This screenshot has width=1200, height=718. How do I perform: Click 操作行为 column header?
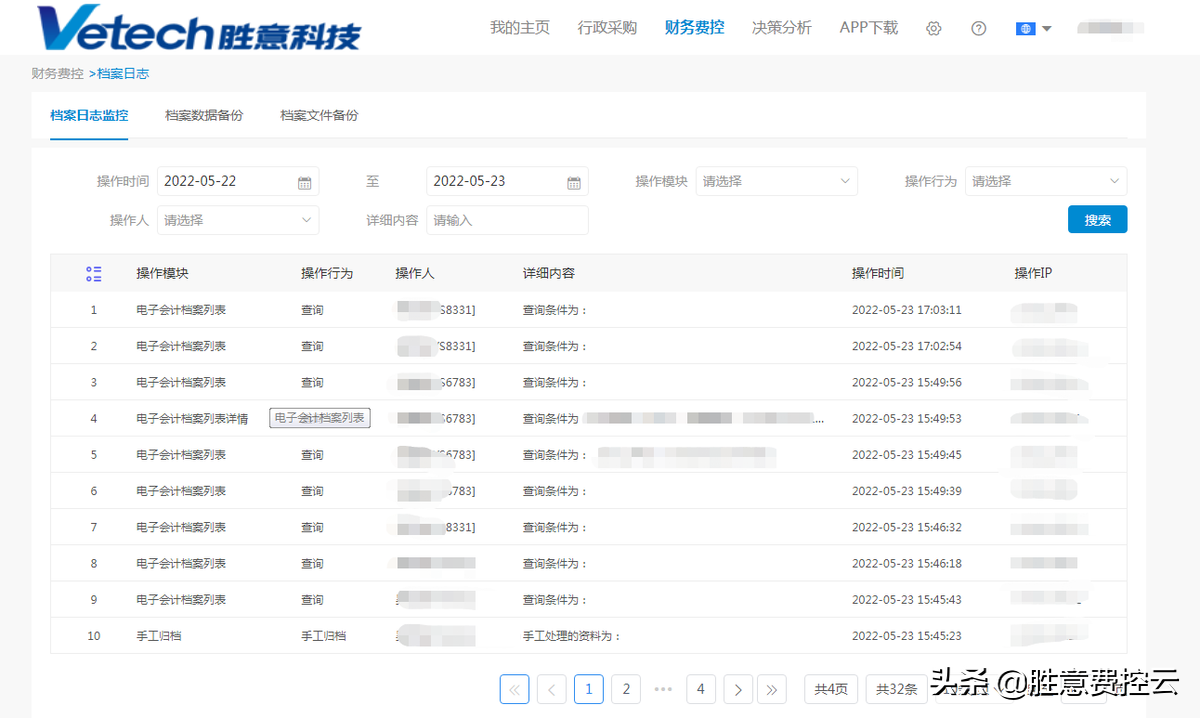click(327, 273)
